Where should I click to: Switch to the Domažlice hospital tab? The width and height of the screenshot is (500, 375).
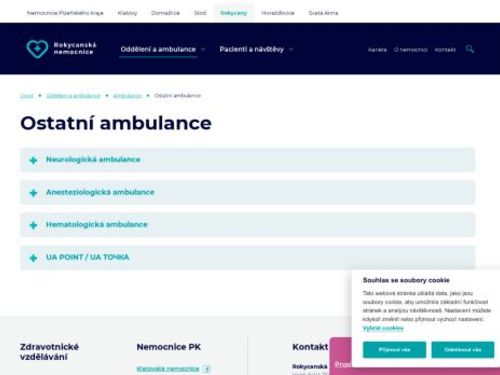[165, 13]
